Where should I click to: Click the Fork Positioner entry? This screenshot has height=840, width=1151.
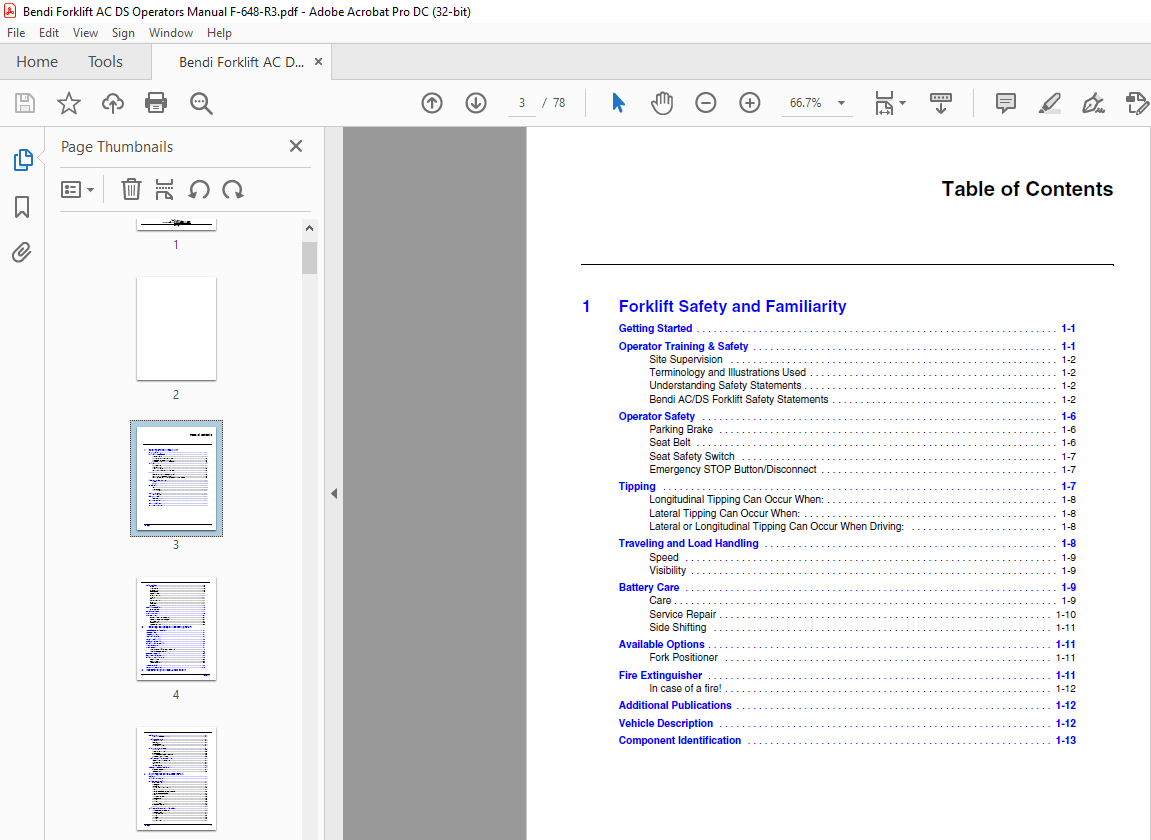(683, 657)
